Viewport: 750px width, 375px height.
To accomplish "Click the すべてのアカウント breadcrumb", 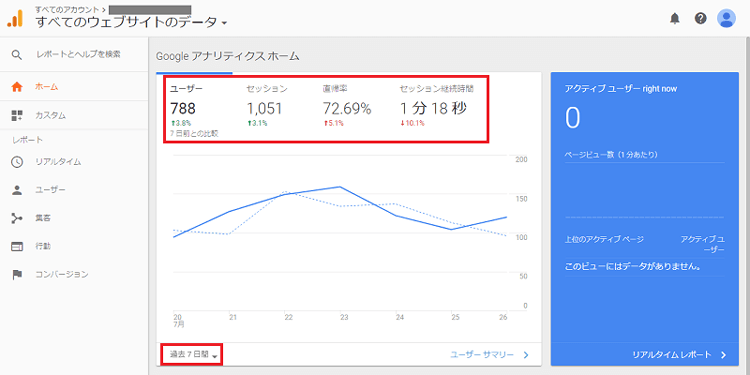I will [x=67, y=9].
